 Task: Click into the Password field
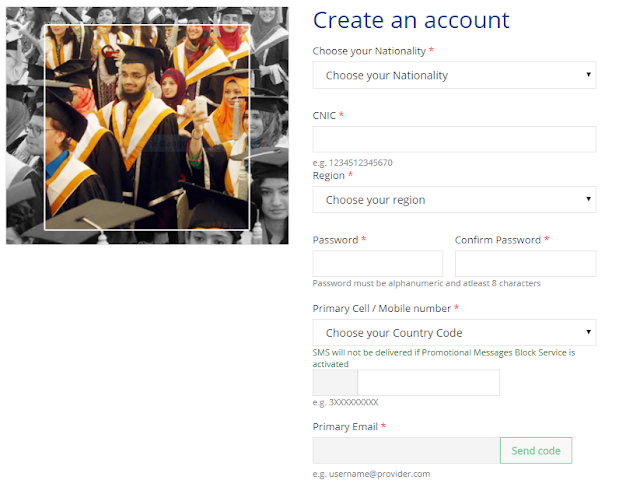(x=378, y=263)
